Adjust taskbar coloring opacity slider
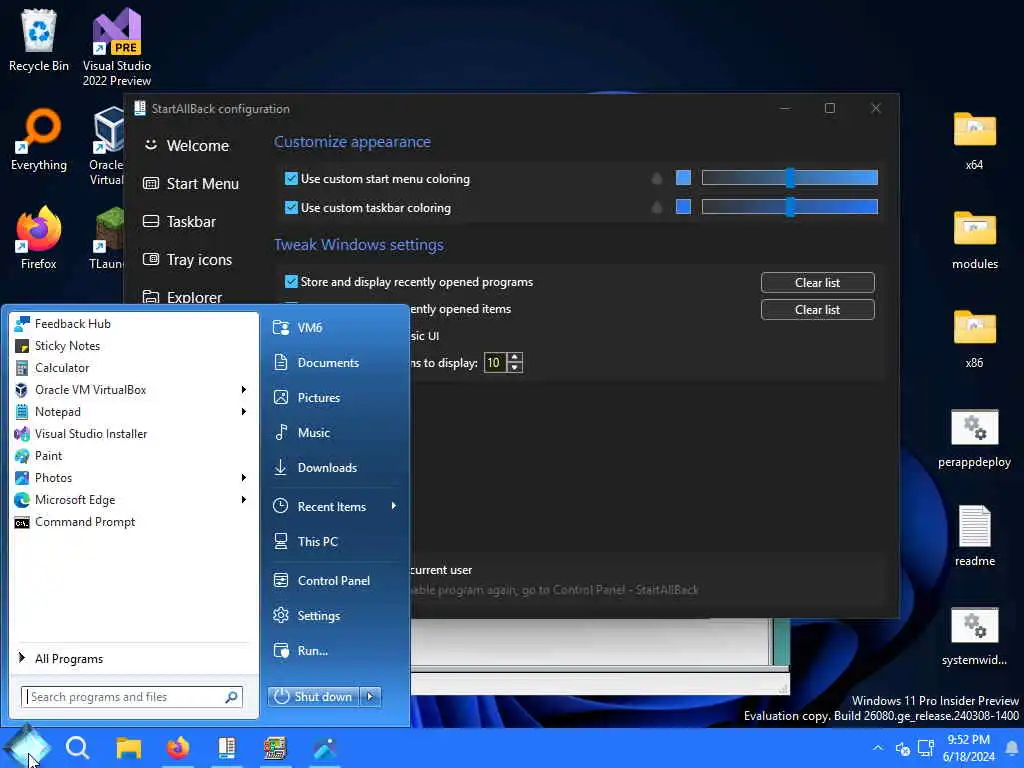The image size is (1024, 768). pos(790,207)
